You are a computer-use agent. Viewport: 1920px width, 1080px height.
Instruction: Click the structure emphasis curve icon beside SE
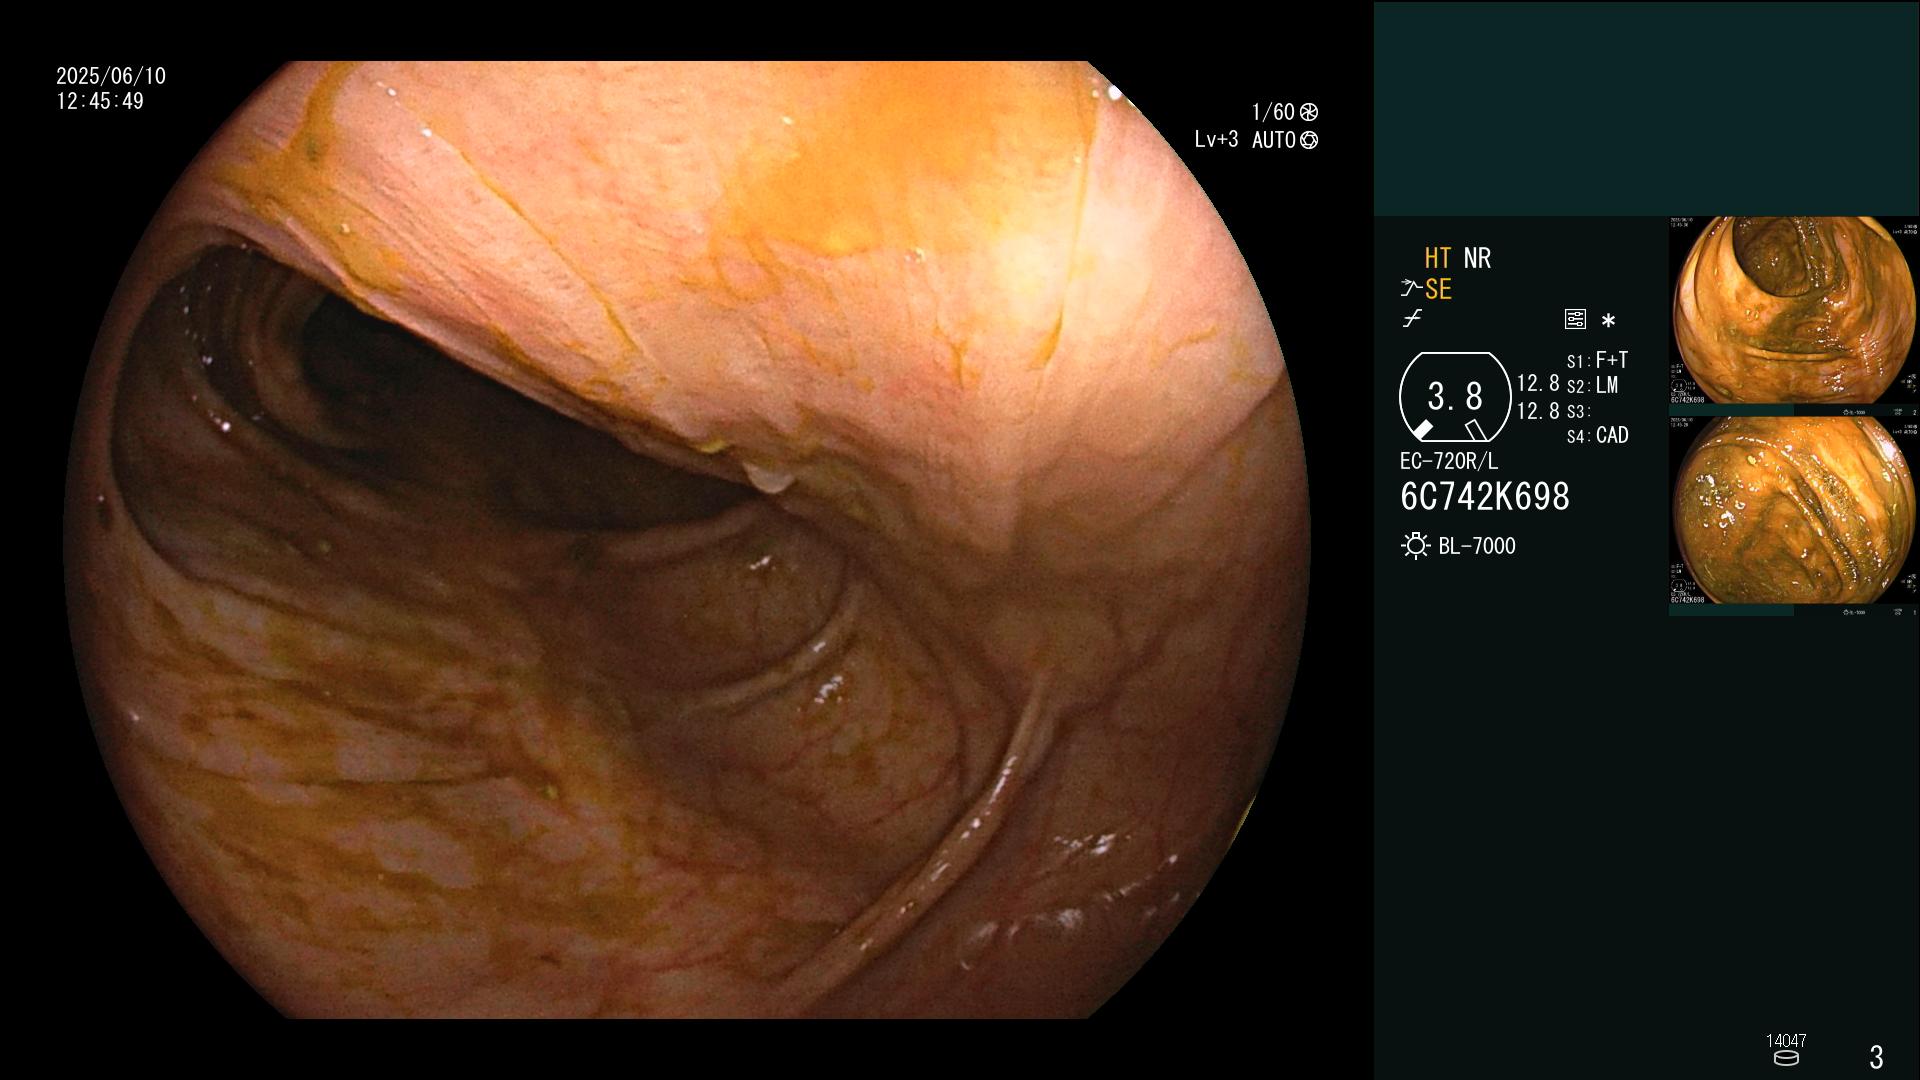(1411, 289)
